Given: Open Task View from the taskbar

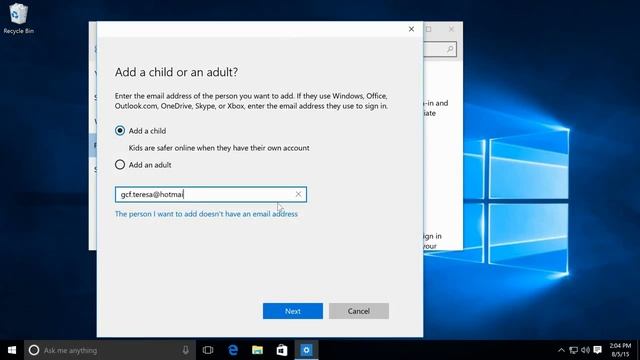Looking at the screenshot, I should tap(208, 350).
